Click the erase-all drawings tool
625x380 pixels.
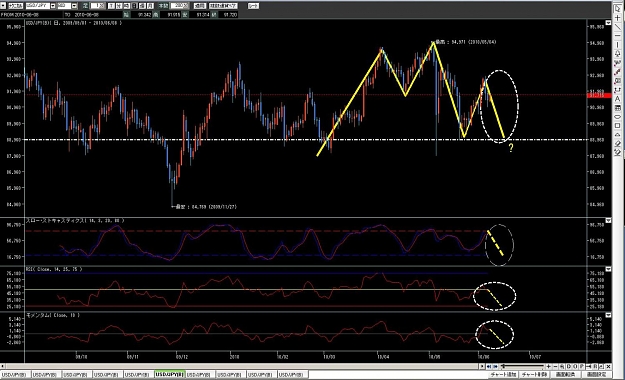click(x=617, y=152)
